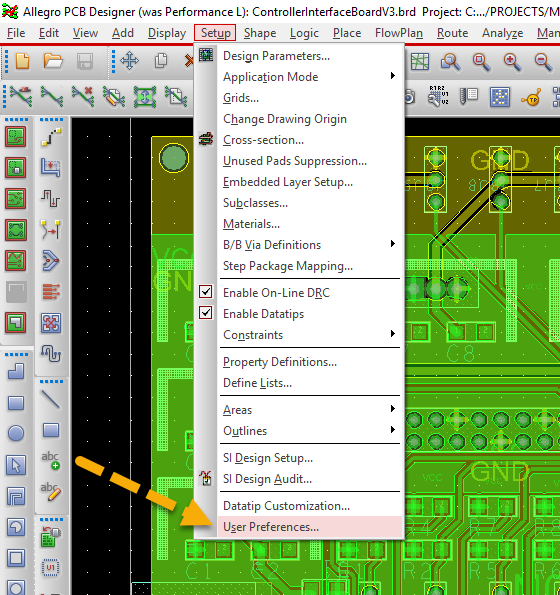The width and height of the screenshot is (560, 595).
Task: Expand the Constraints submenu
Action: (309, 335)
